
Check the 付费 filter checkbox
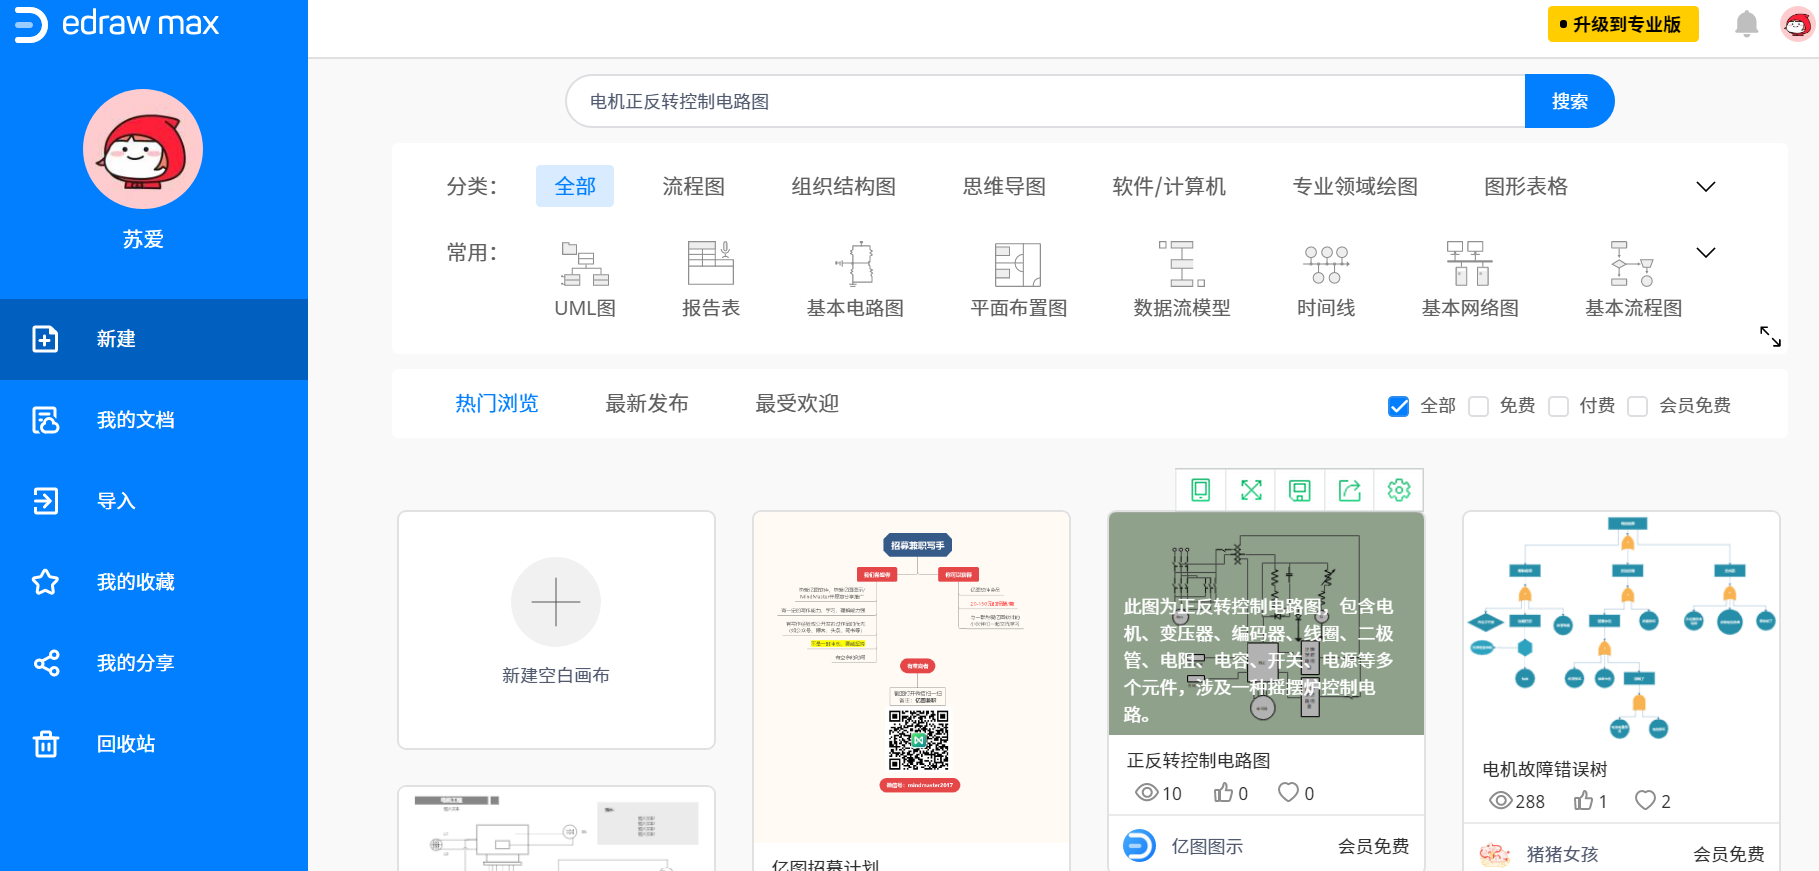click(x=1558, y=406)
